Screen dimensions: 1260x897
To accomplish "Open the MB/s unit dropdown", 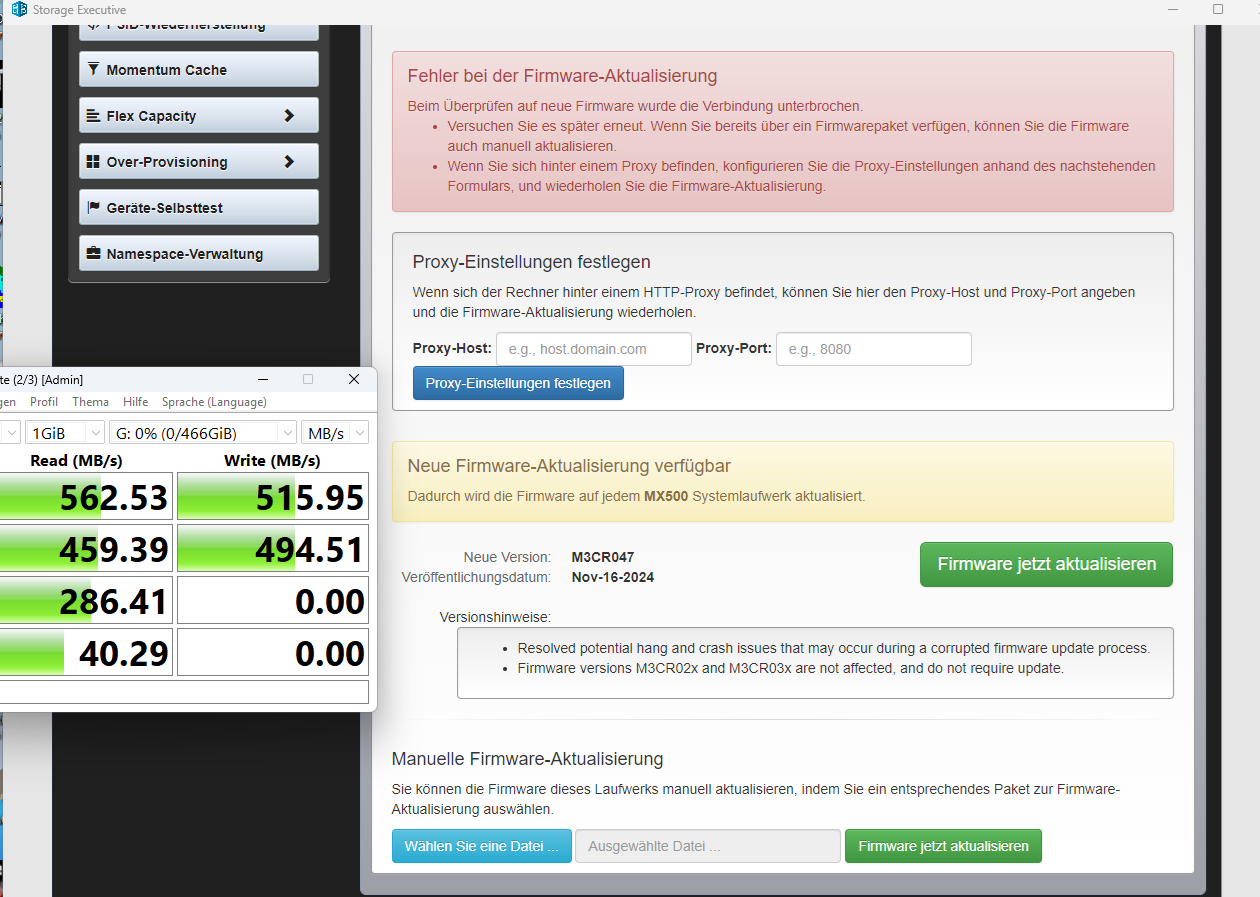I will click(x=335, y=433).
